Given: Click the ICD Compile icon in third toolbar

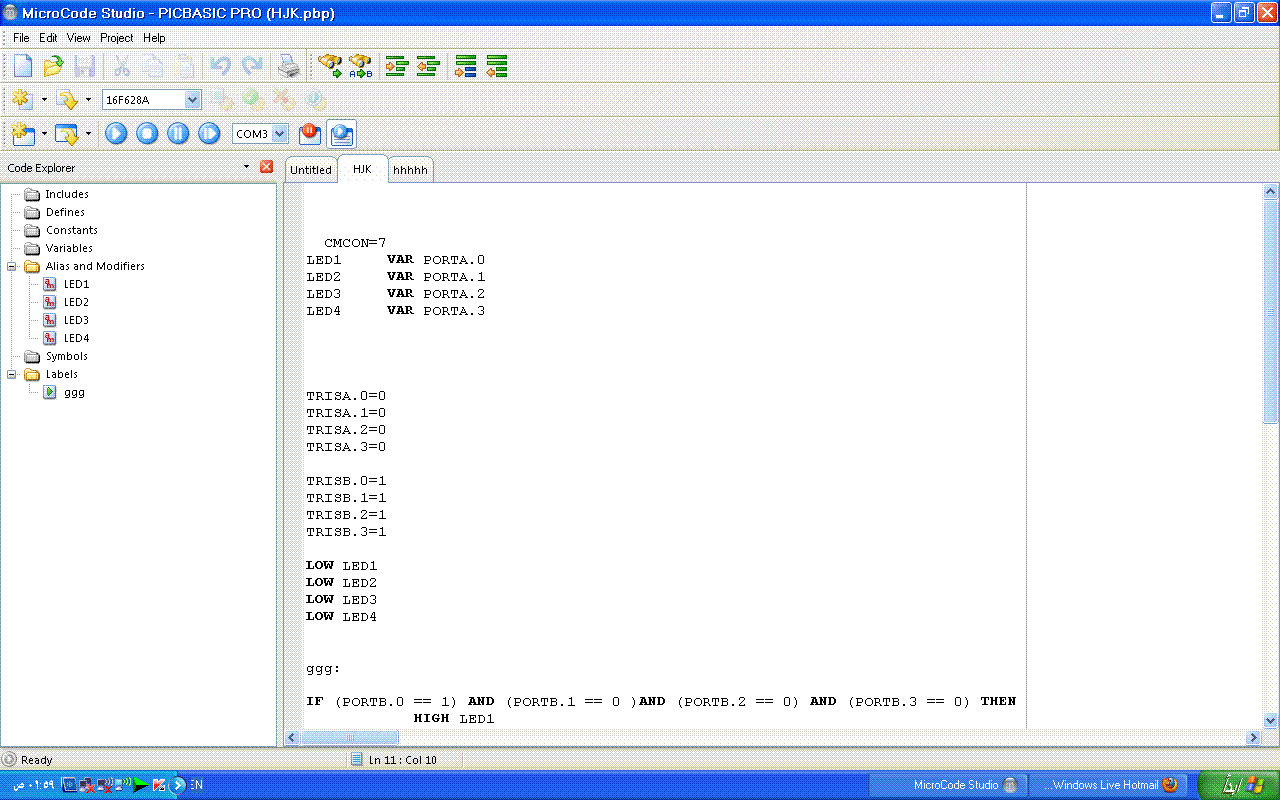Looking at the screenshot, I should coord(22,133).
